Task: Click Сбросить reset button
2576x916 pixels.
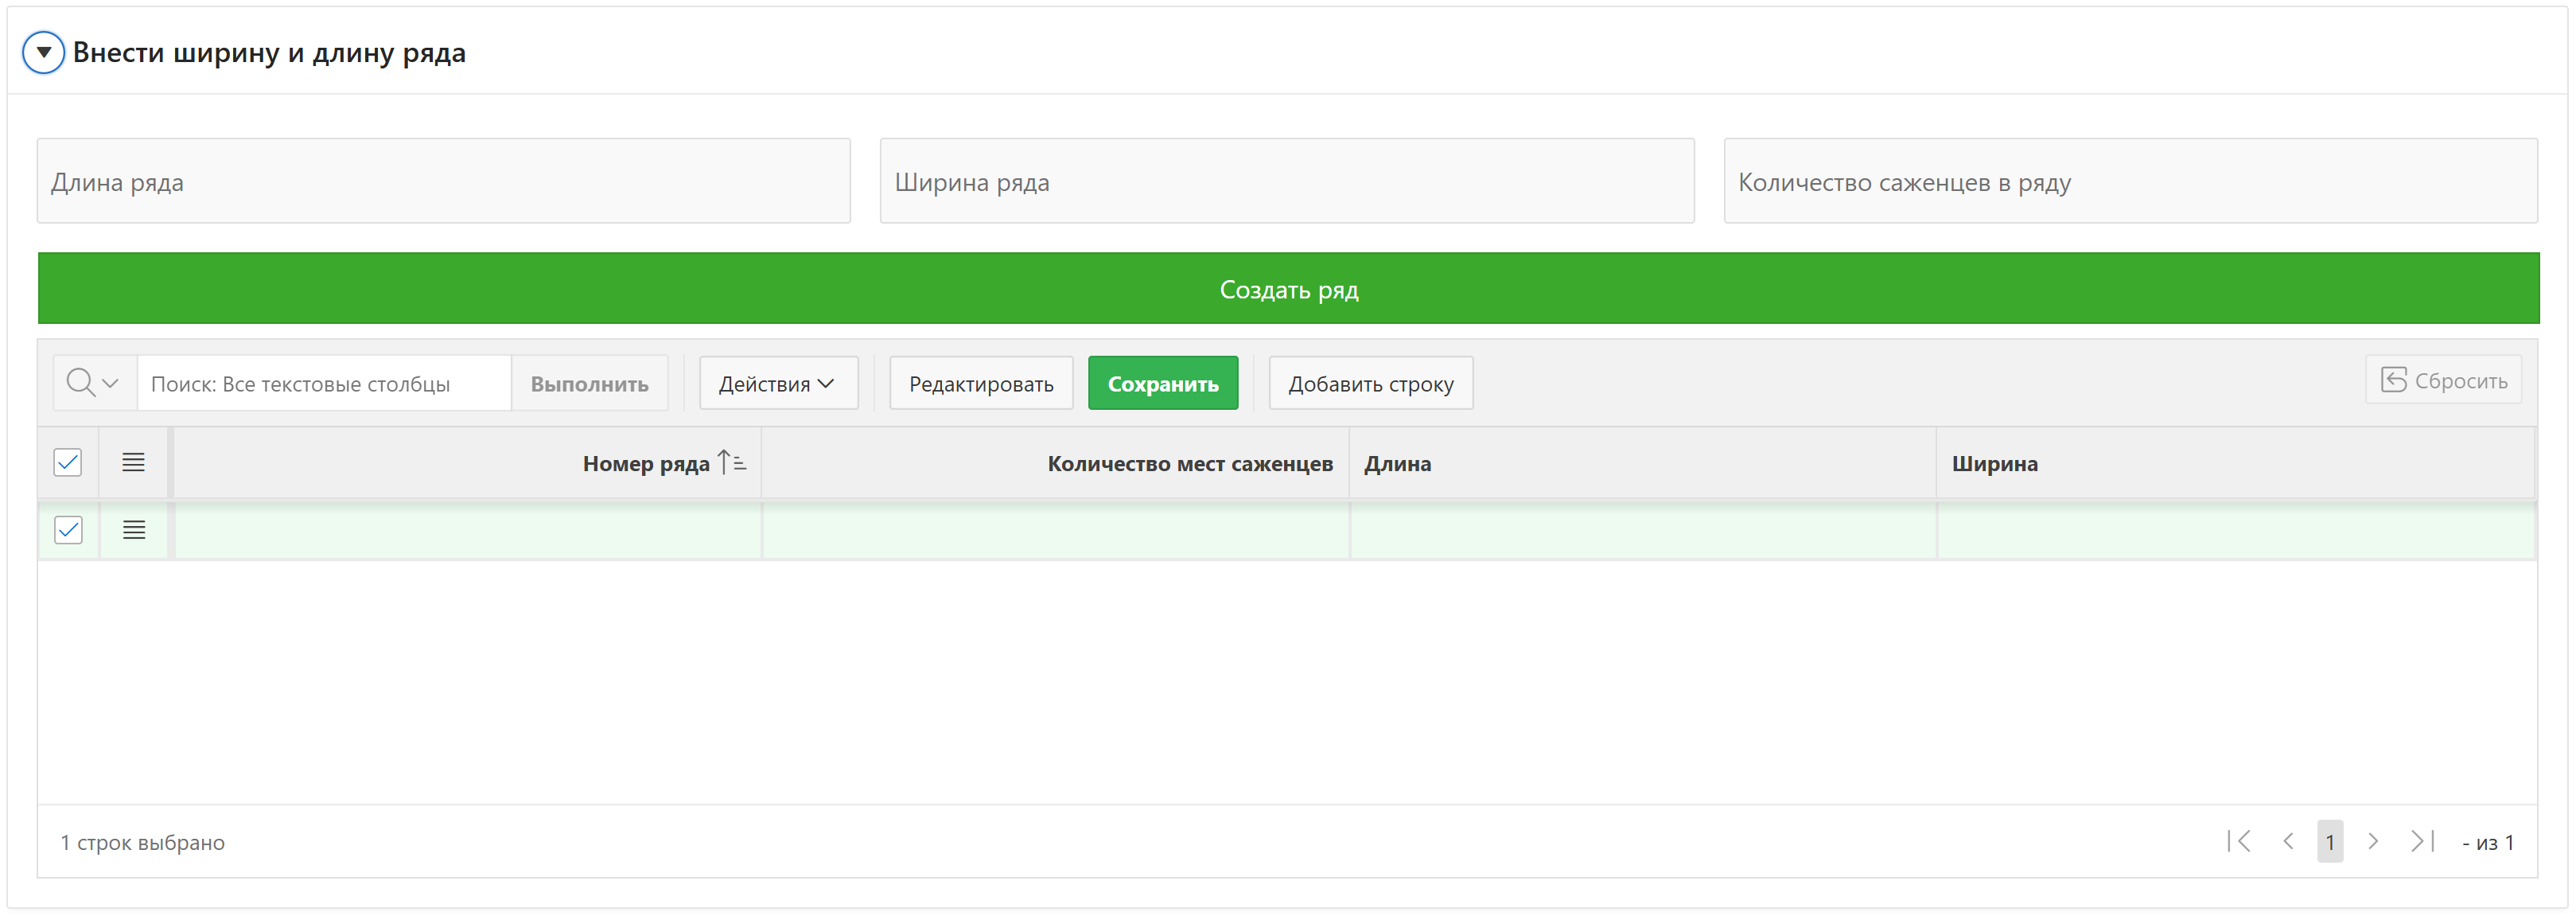Action: [x=2443, y=381]
